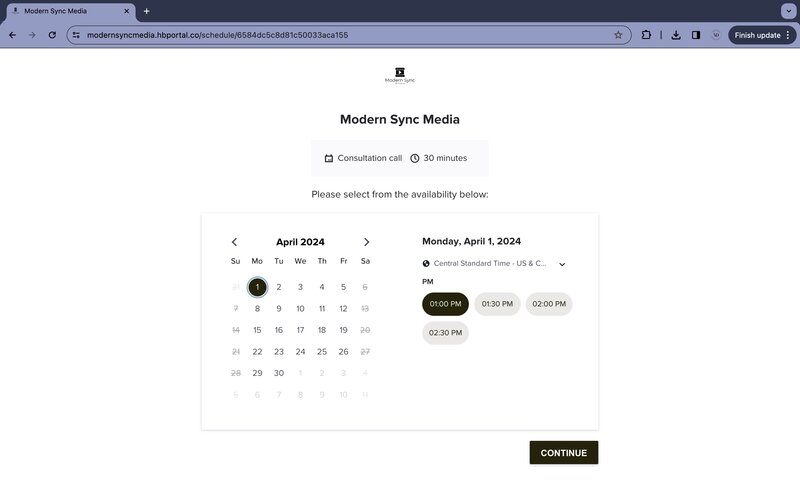Choose April 3 in the calendar

tap(301, 287)
